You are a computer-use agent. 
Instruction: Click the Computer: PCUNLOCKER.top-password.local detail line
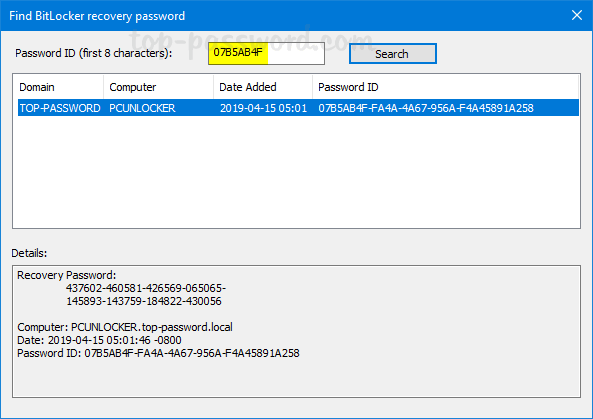point(125,327)
